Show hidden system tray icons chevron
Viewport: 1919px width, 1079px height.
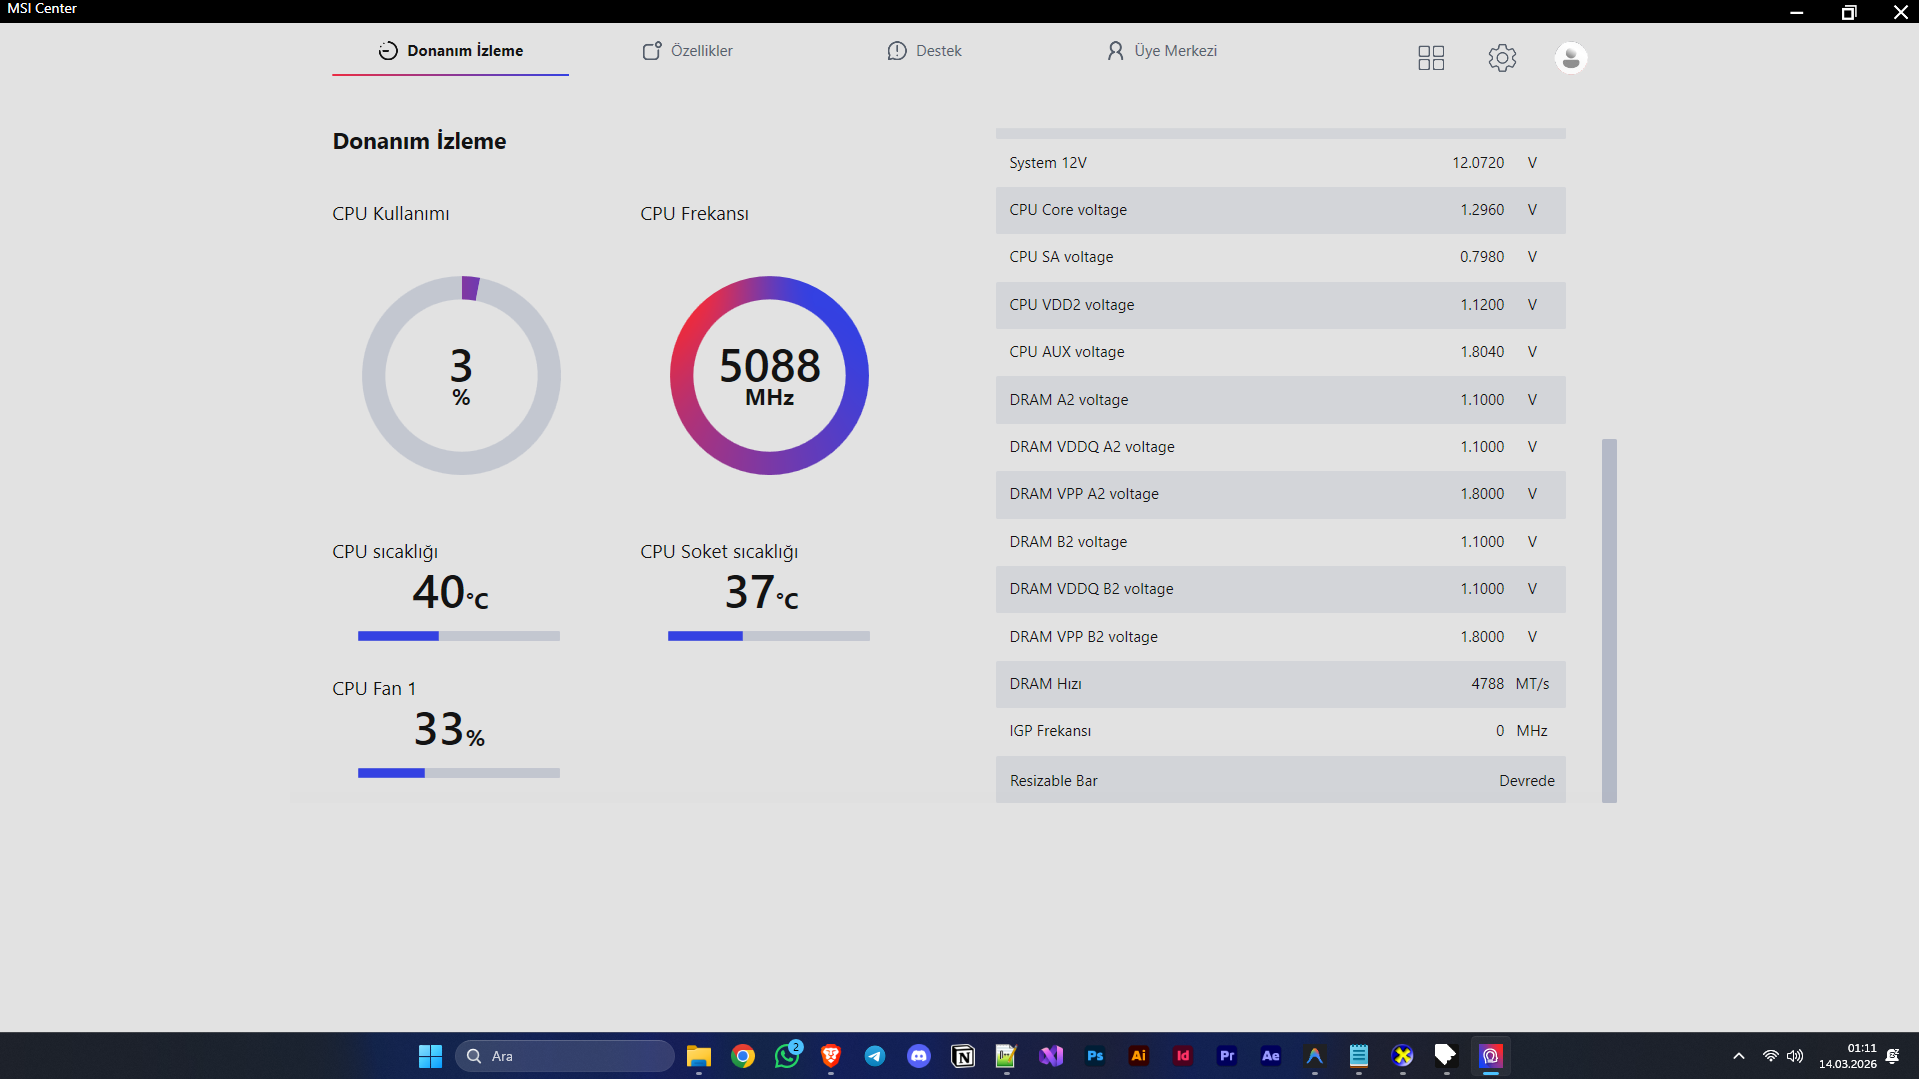(1739, 1056)
